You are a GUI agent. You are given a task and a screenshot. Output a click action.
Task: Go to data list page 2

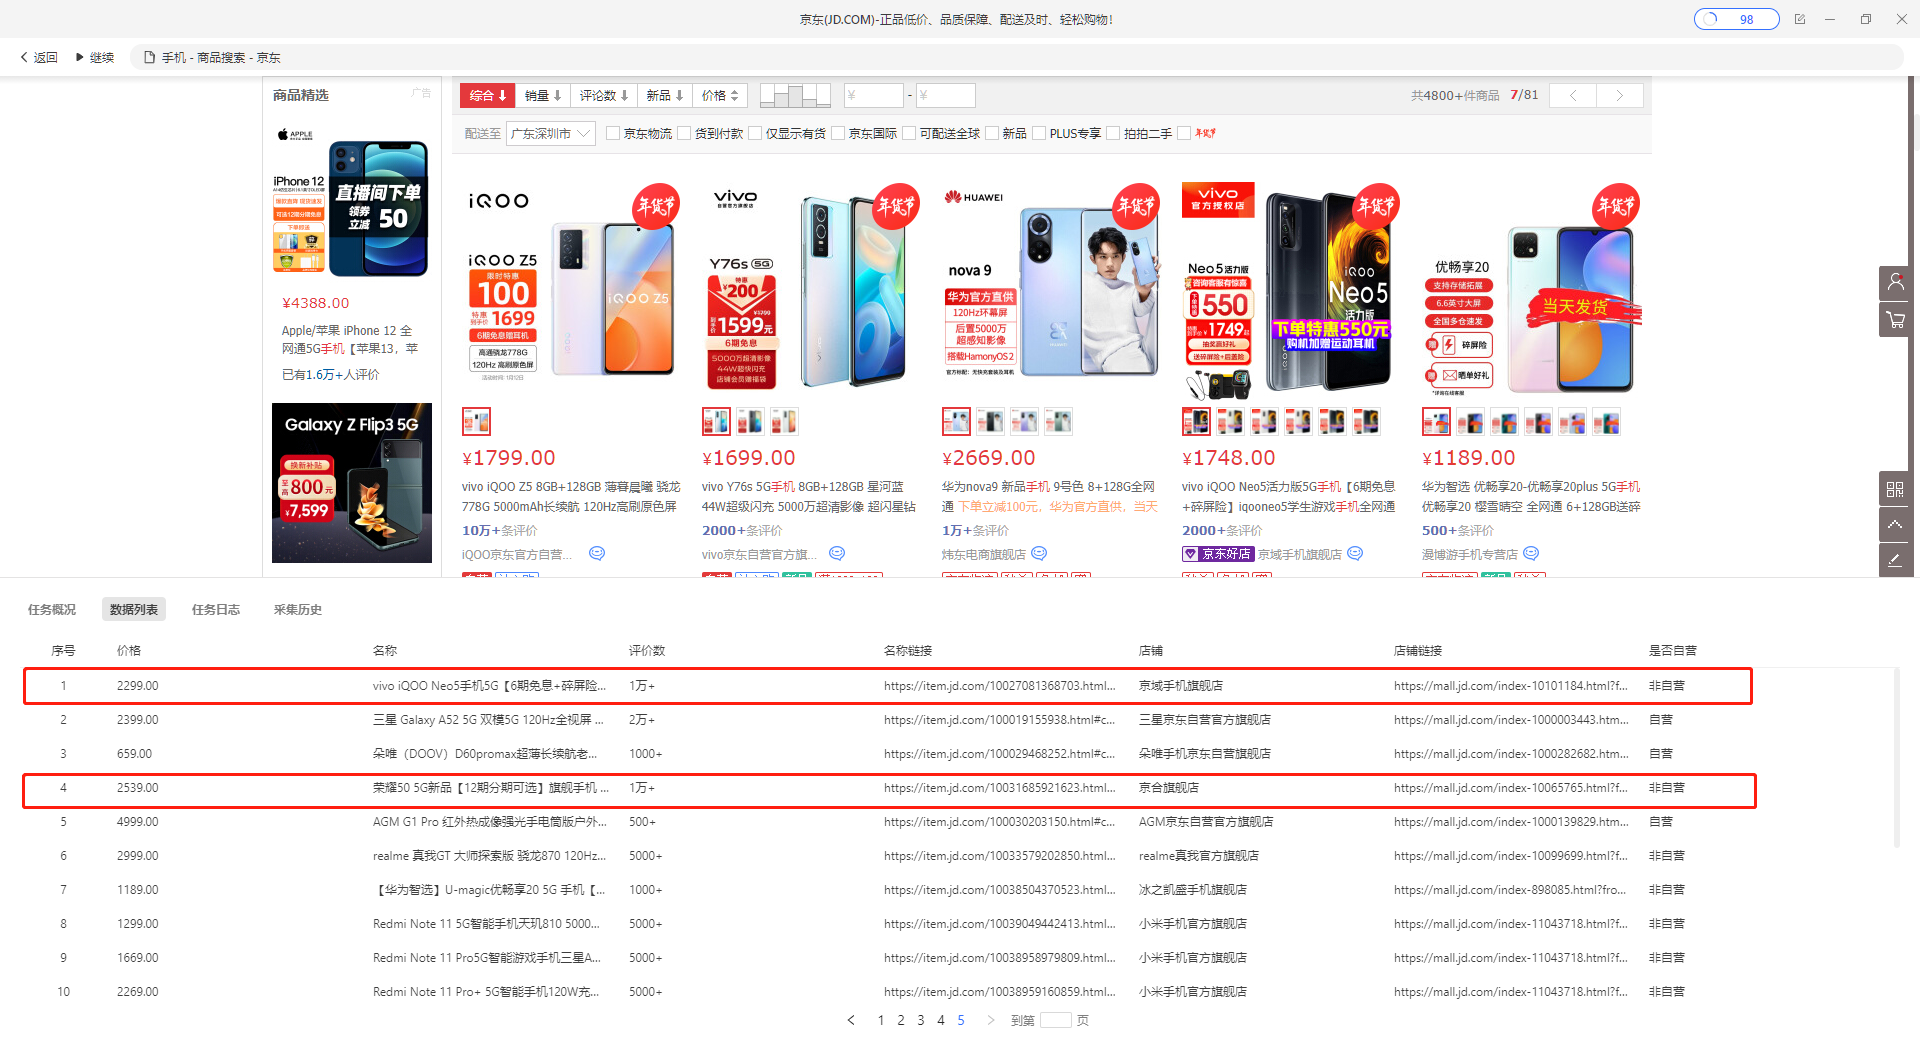pyautogui.click(x=901, y=1020)
